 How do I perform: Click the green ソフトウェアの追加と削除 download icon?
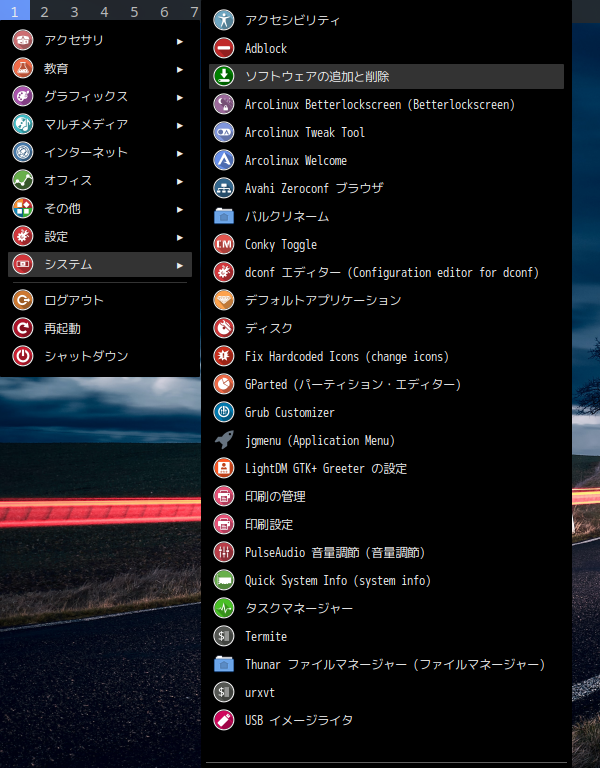point(224,76)
